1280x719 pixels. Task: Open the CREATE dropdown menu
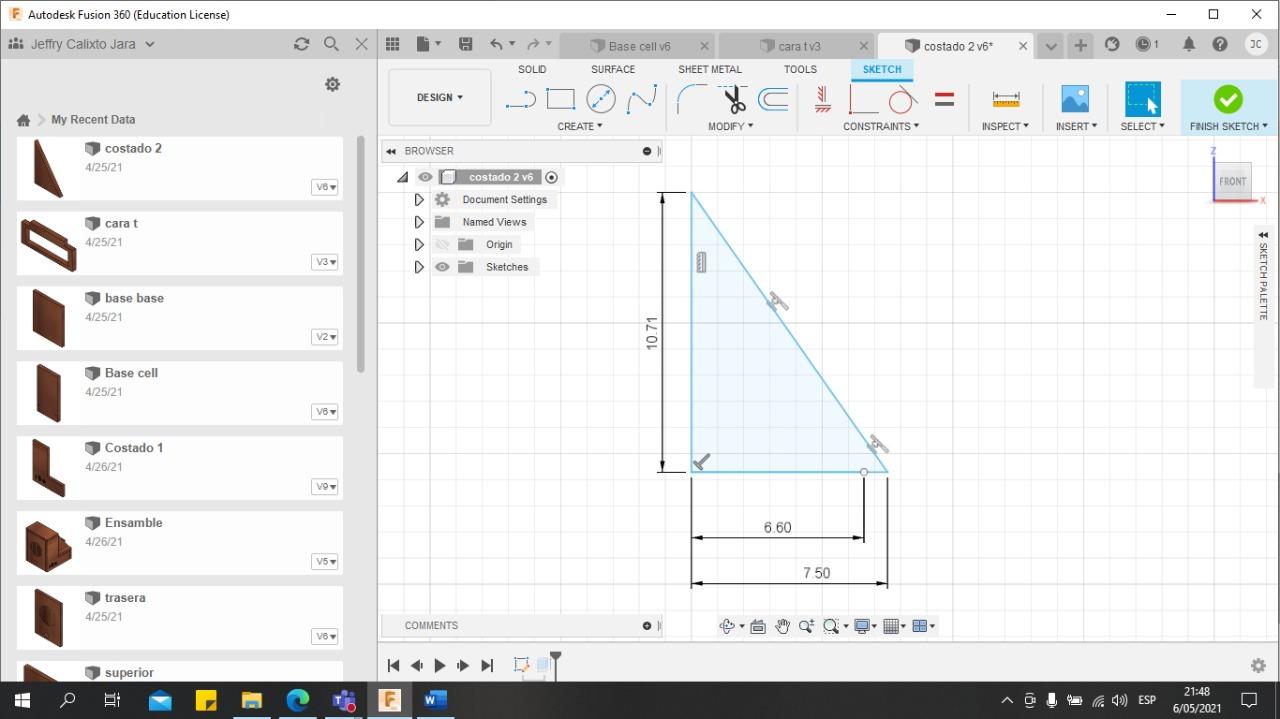click(580, 126)
